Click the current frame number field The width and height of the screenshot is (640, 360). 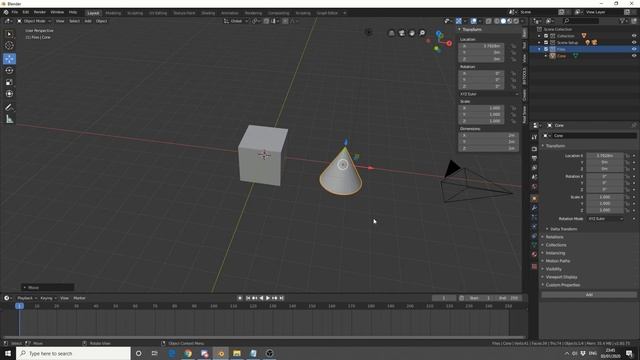(444, 298)
